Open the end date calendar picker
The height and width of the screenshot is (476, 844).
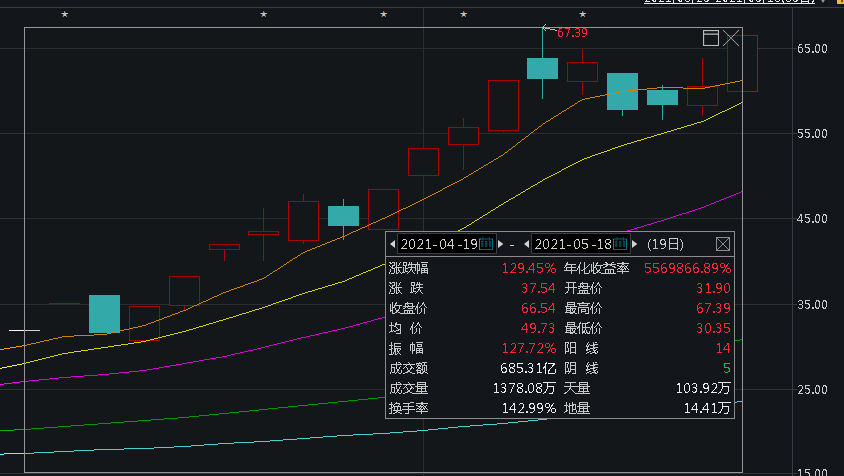pyautogui.click(x=620, y=243)
